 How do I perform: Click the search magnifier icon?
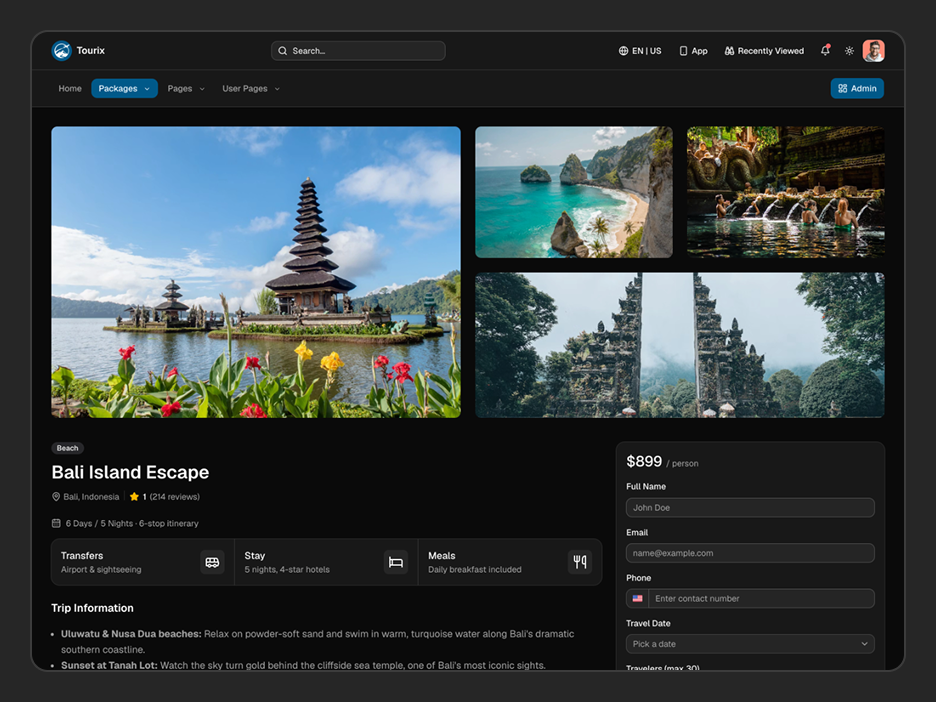coord(283,51)
